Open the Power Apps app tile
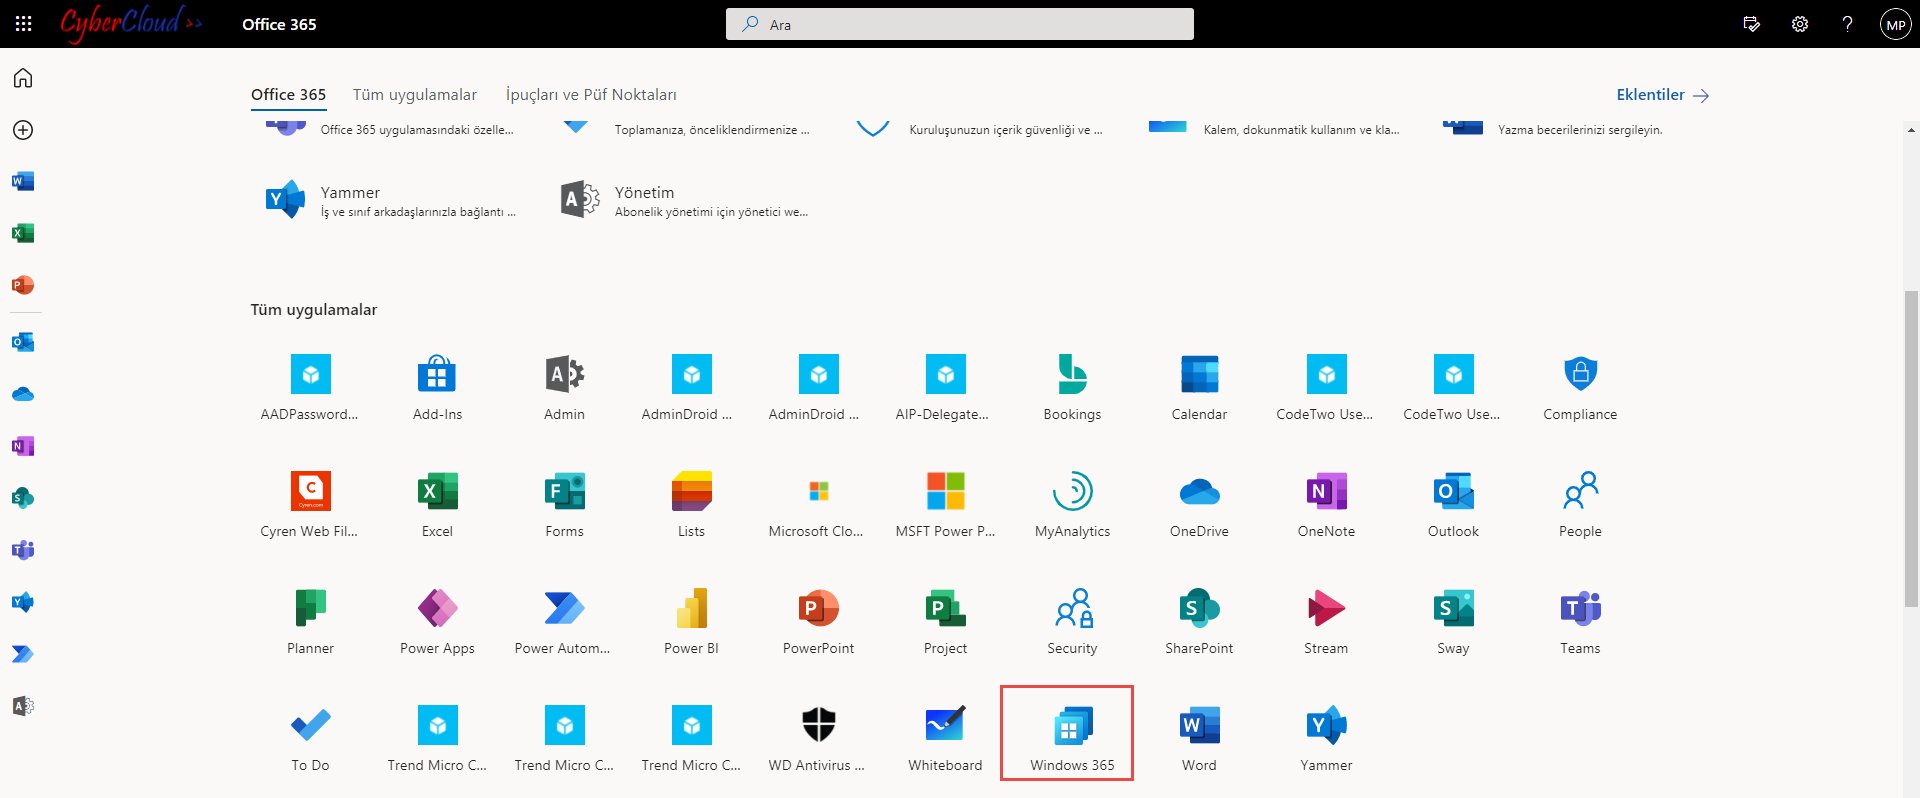The image size is (1920, 798). pos(437,622)
